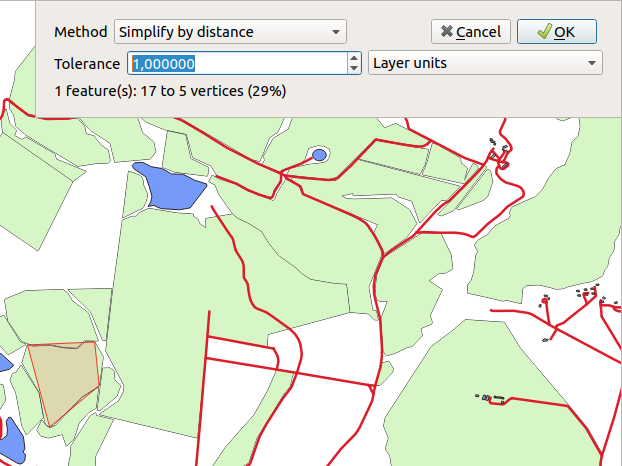Viewport: 622px width, 466px height.
Task: Click the building markers at top right road
Action: pos(497,148)
